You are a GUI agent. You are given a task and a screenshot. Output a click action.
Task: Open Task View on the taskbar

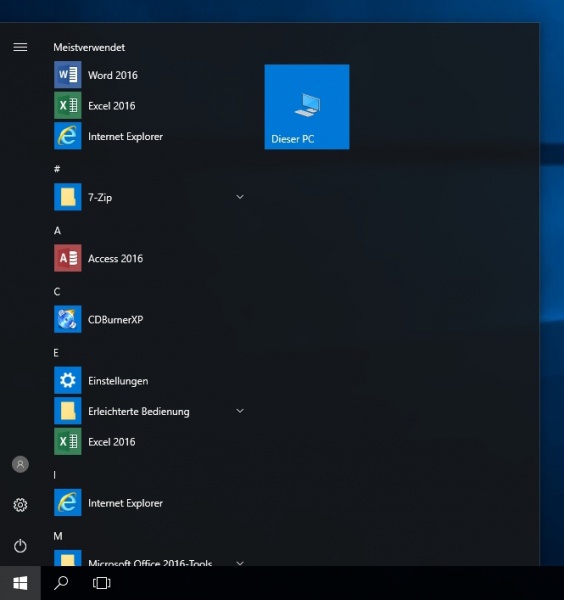(102, 583)
